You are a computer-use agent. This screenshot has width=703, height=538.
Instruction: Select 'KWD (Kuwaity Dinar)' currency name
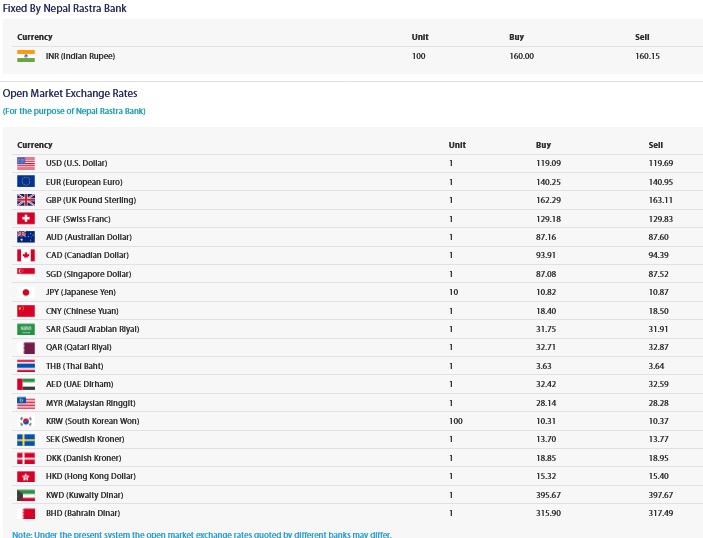84,495
